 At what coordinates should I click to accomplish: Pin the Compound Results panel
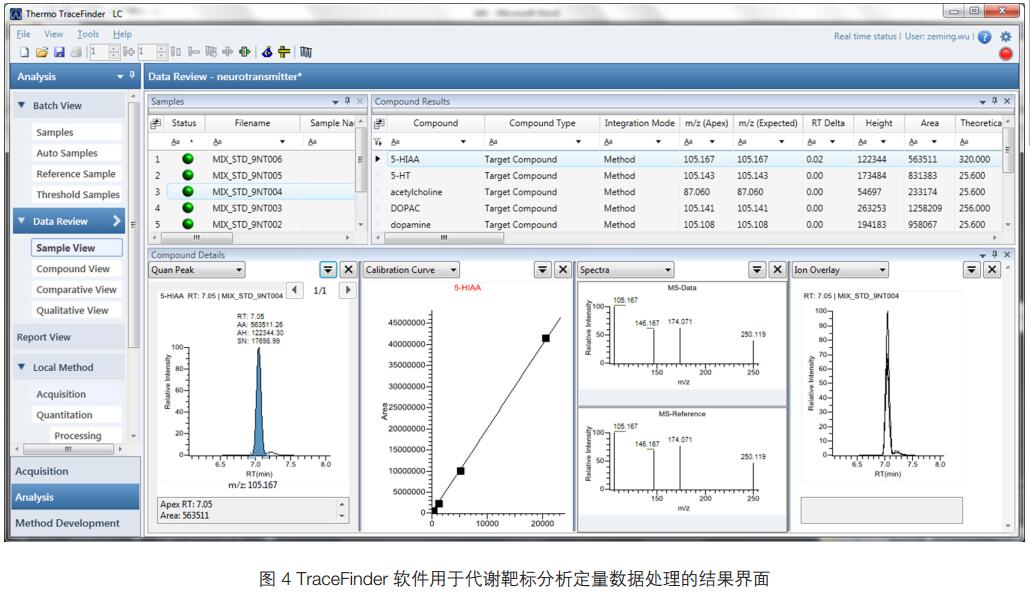coord(994,102)
